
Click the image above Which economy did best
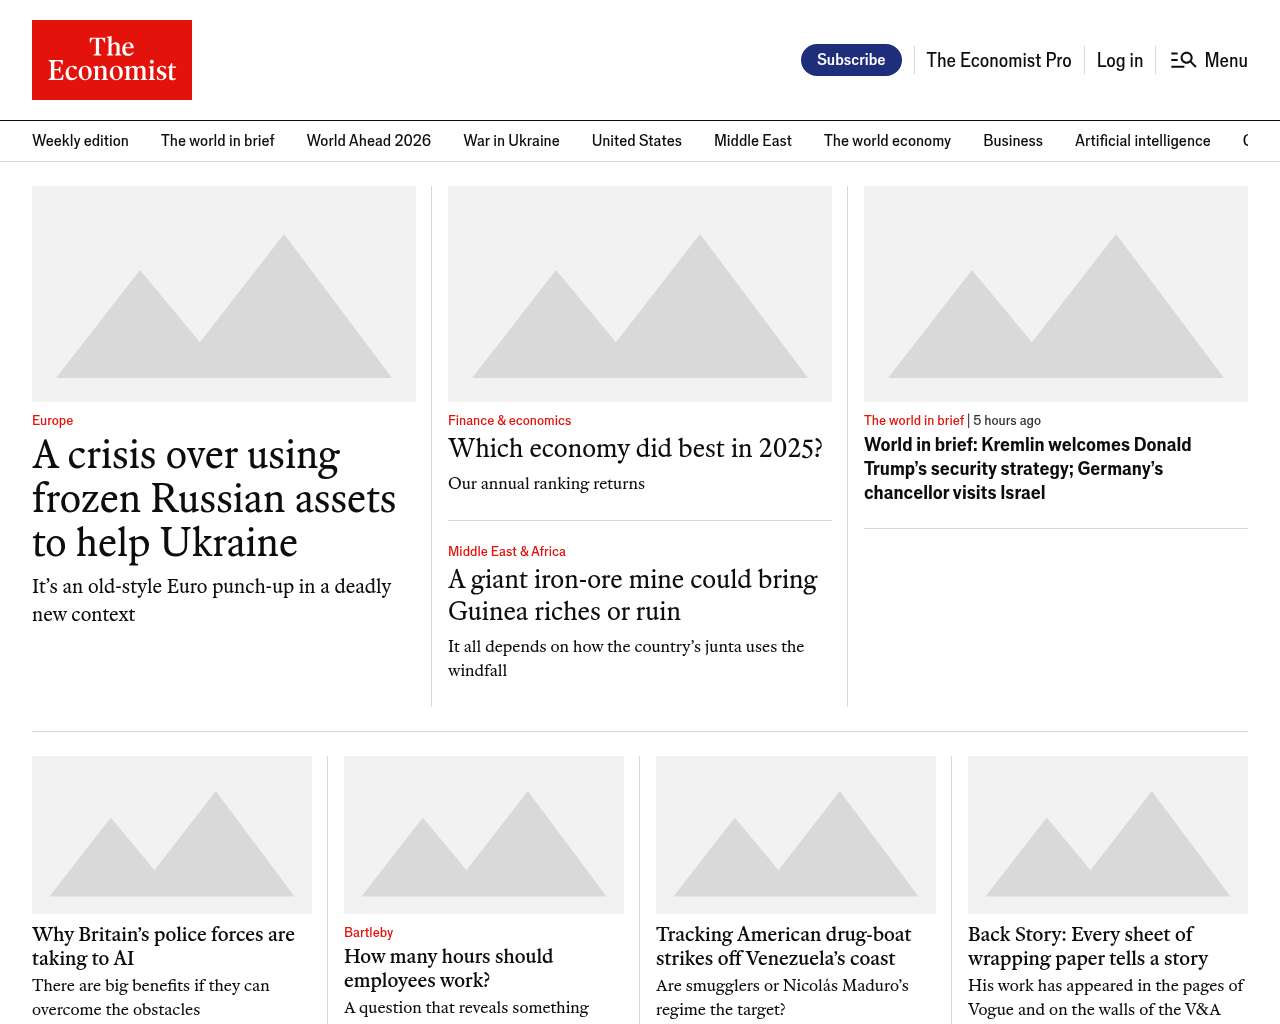point(640,294)
